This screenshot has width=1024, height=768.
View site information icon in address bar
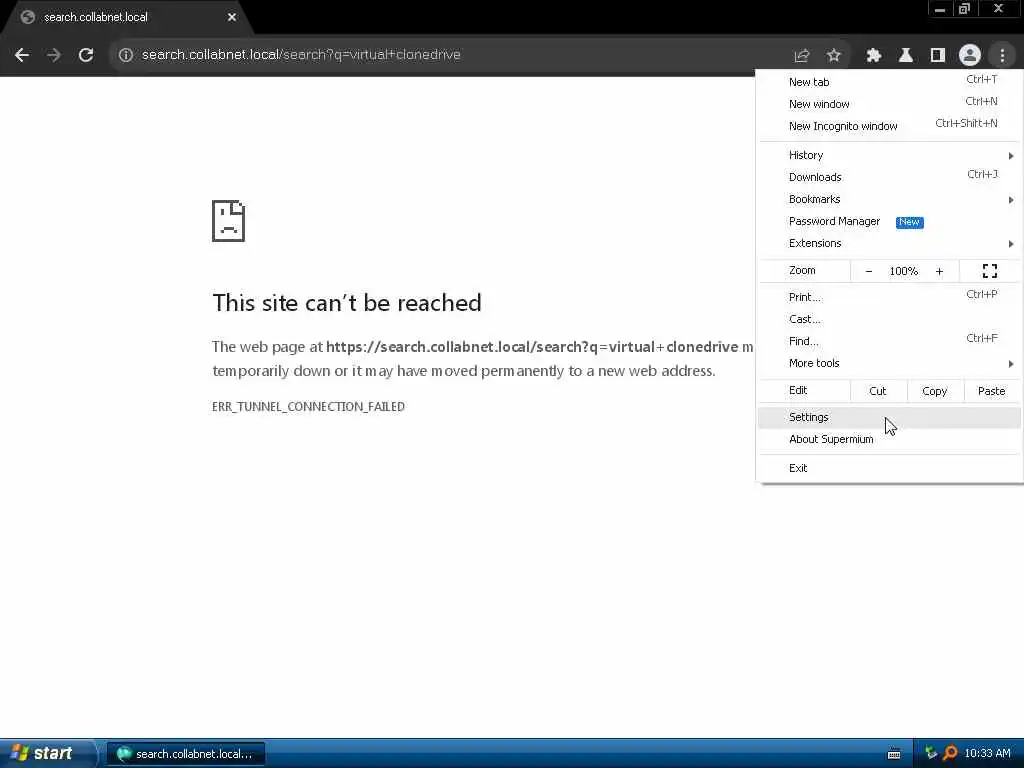click(126, 55)
